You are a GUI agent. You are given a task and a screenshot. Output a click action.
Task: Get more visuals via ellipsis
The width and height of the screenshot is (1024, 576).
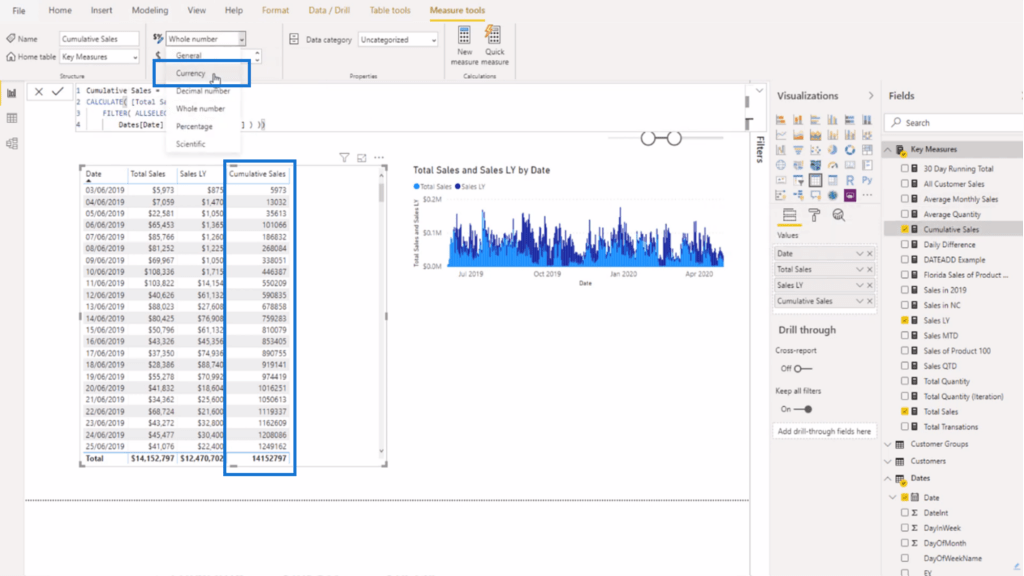click(867, 195)
